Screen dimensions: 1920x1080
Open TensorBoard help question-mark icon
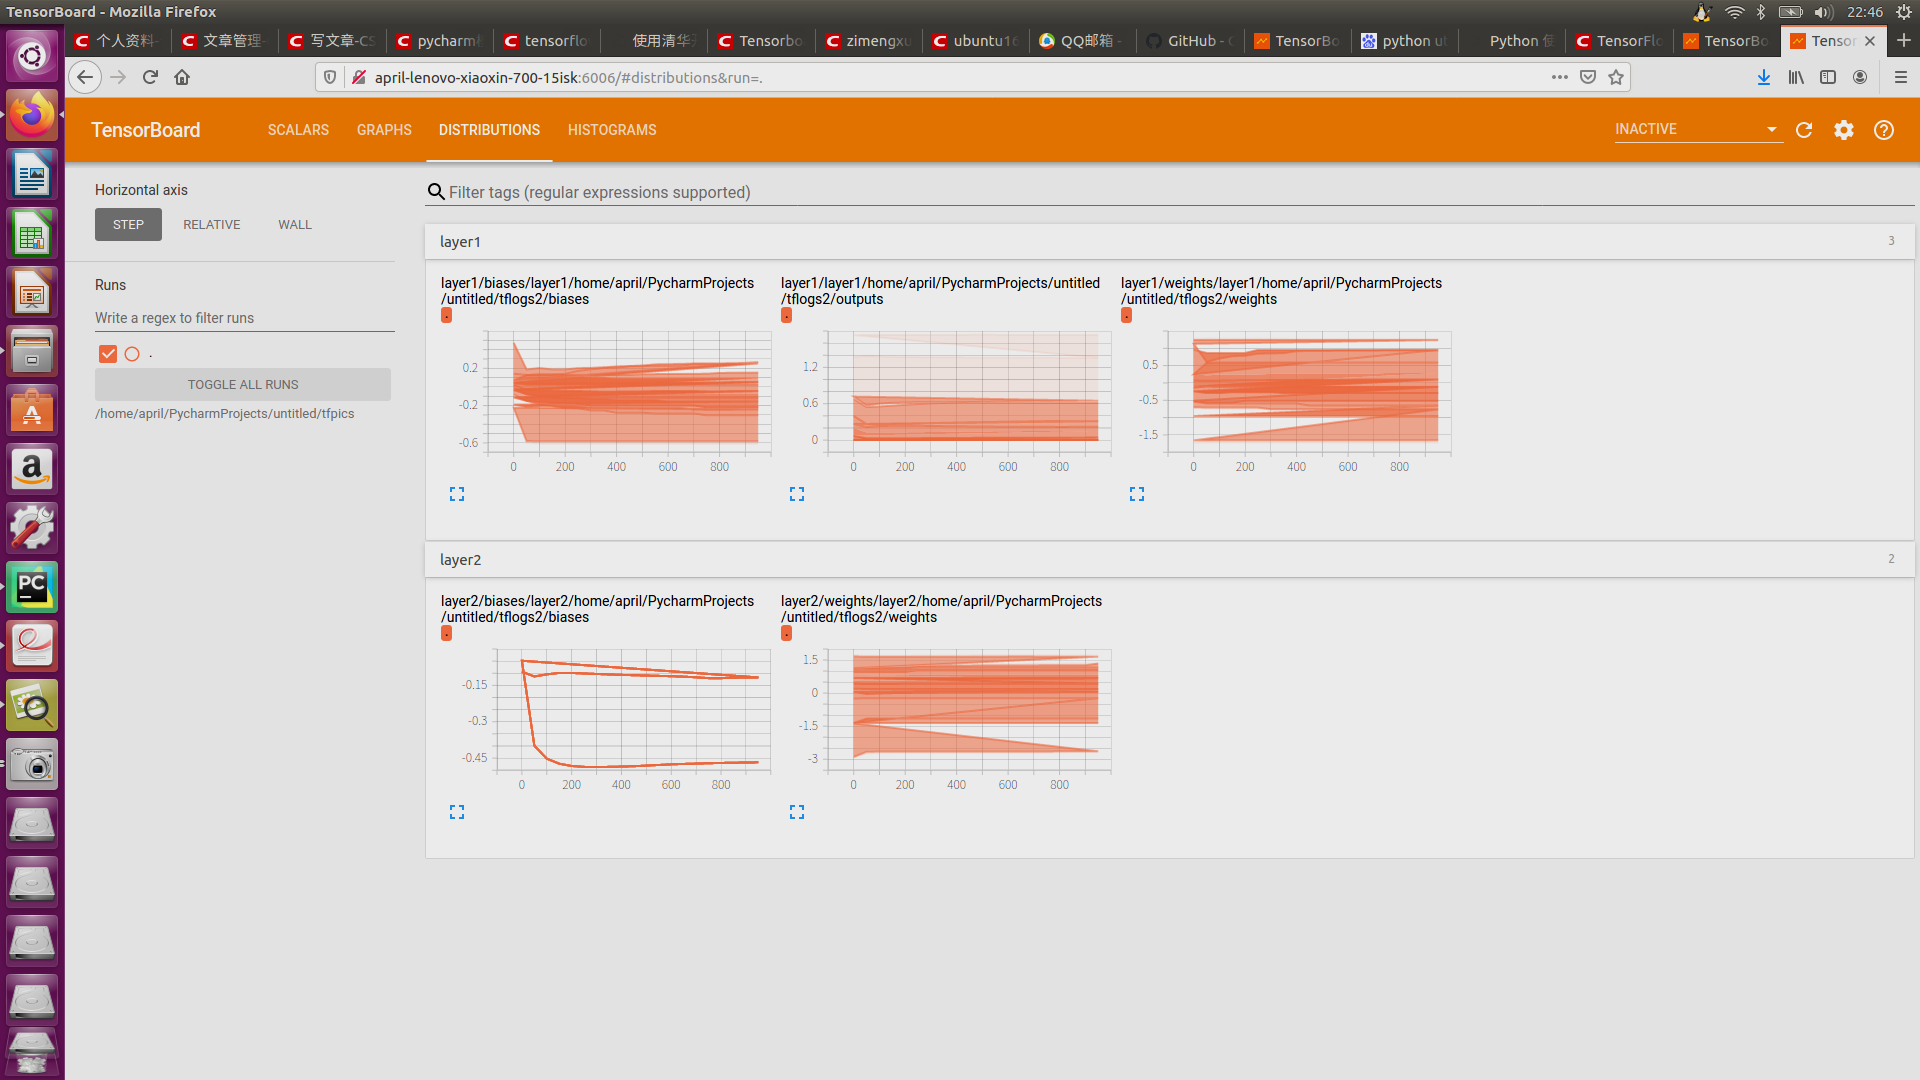point(1884,130)
